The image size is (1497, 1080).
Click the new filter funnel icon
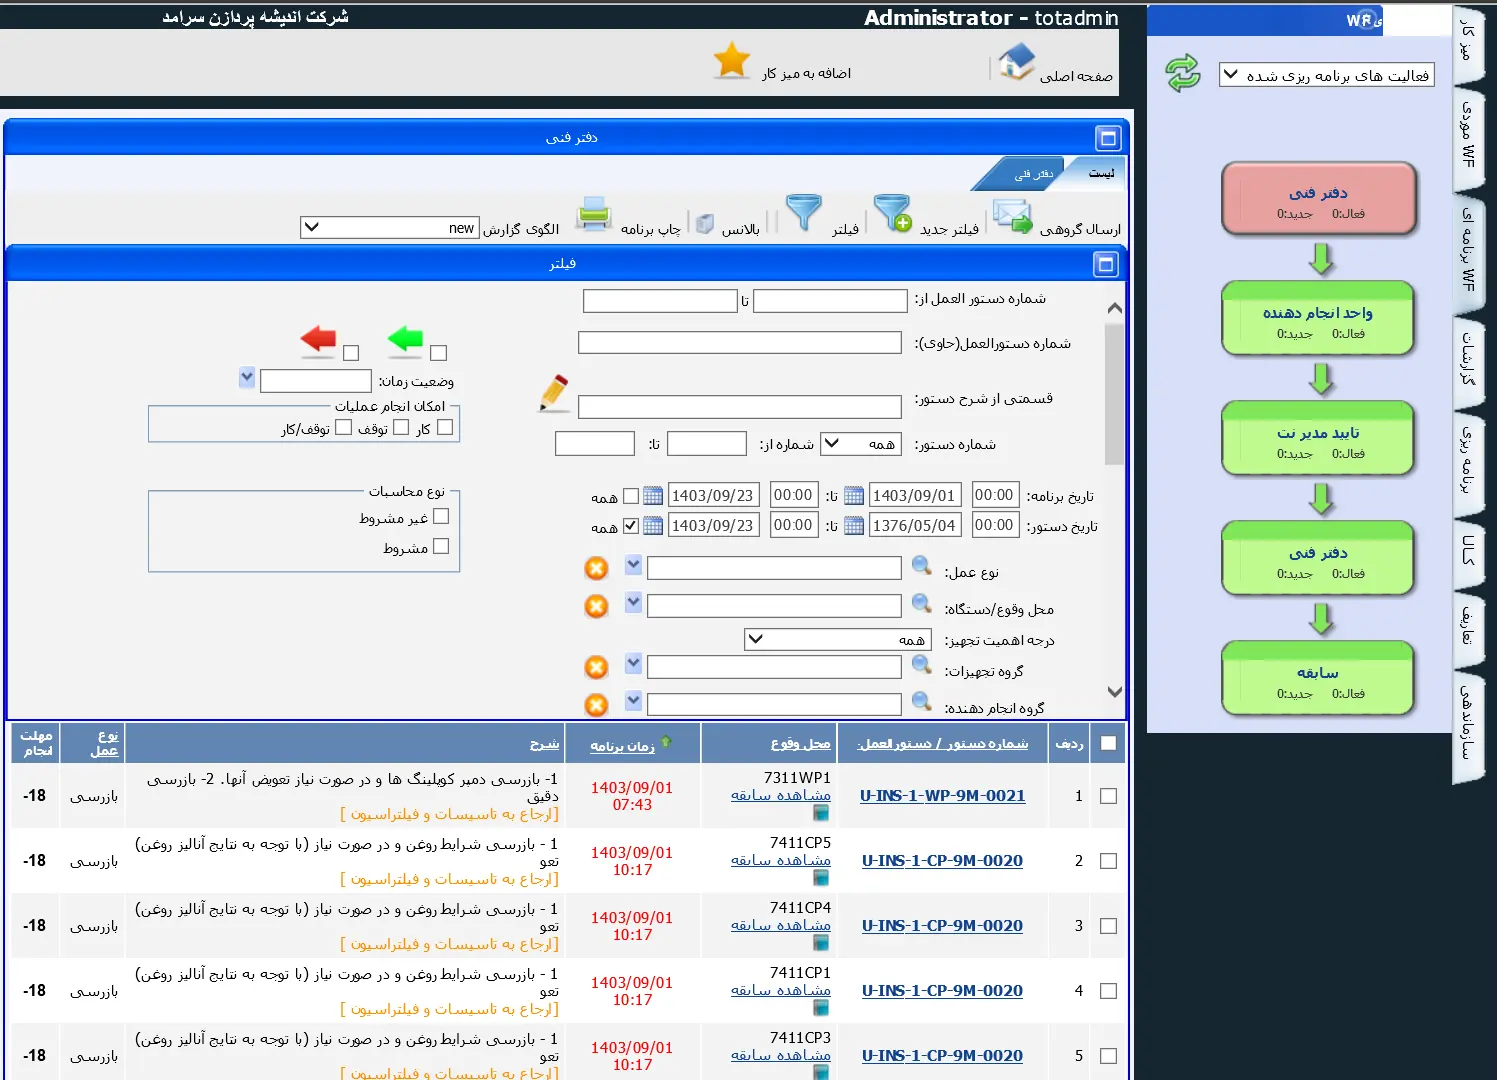[892, 214]
